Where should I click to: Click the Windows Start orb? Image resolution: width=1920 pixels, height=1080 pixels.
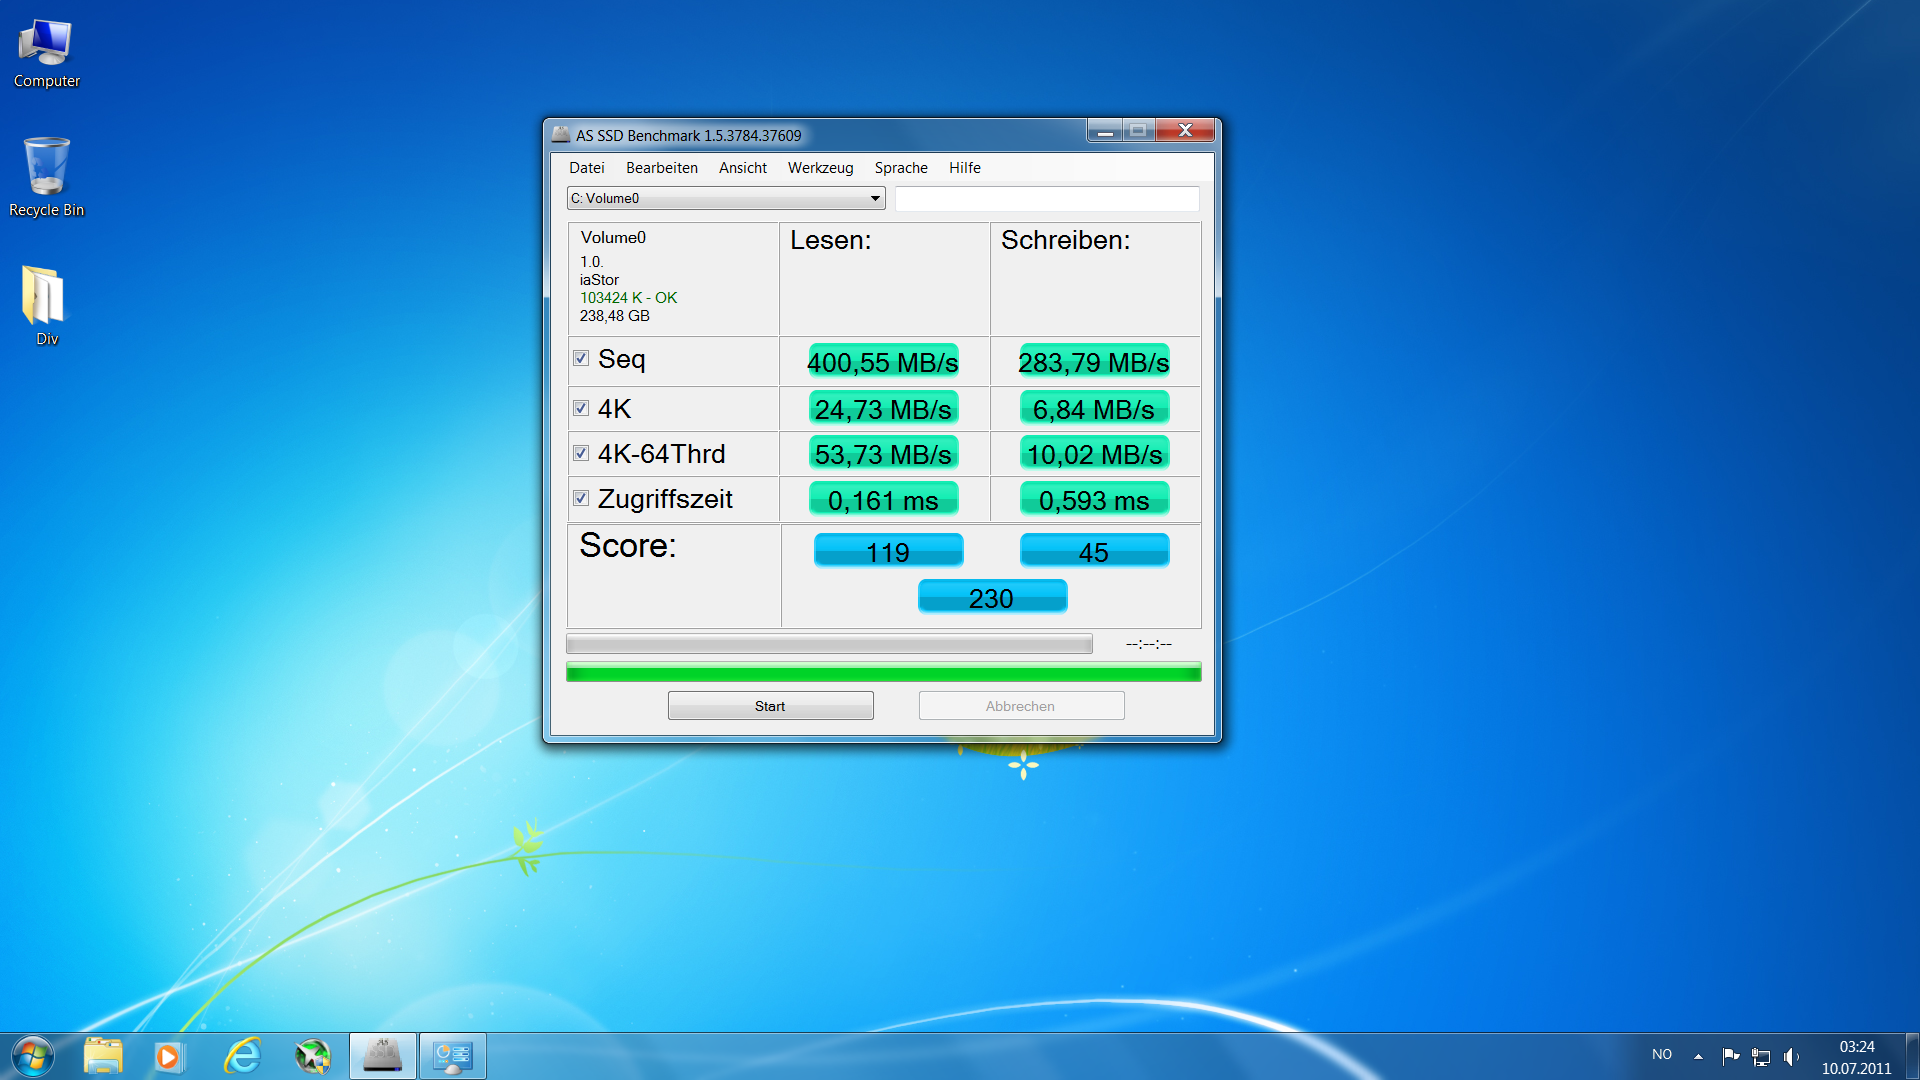pyautogui.click(x=32, y=1056)
